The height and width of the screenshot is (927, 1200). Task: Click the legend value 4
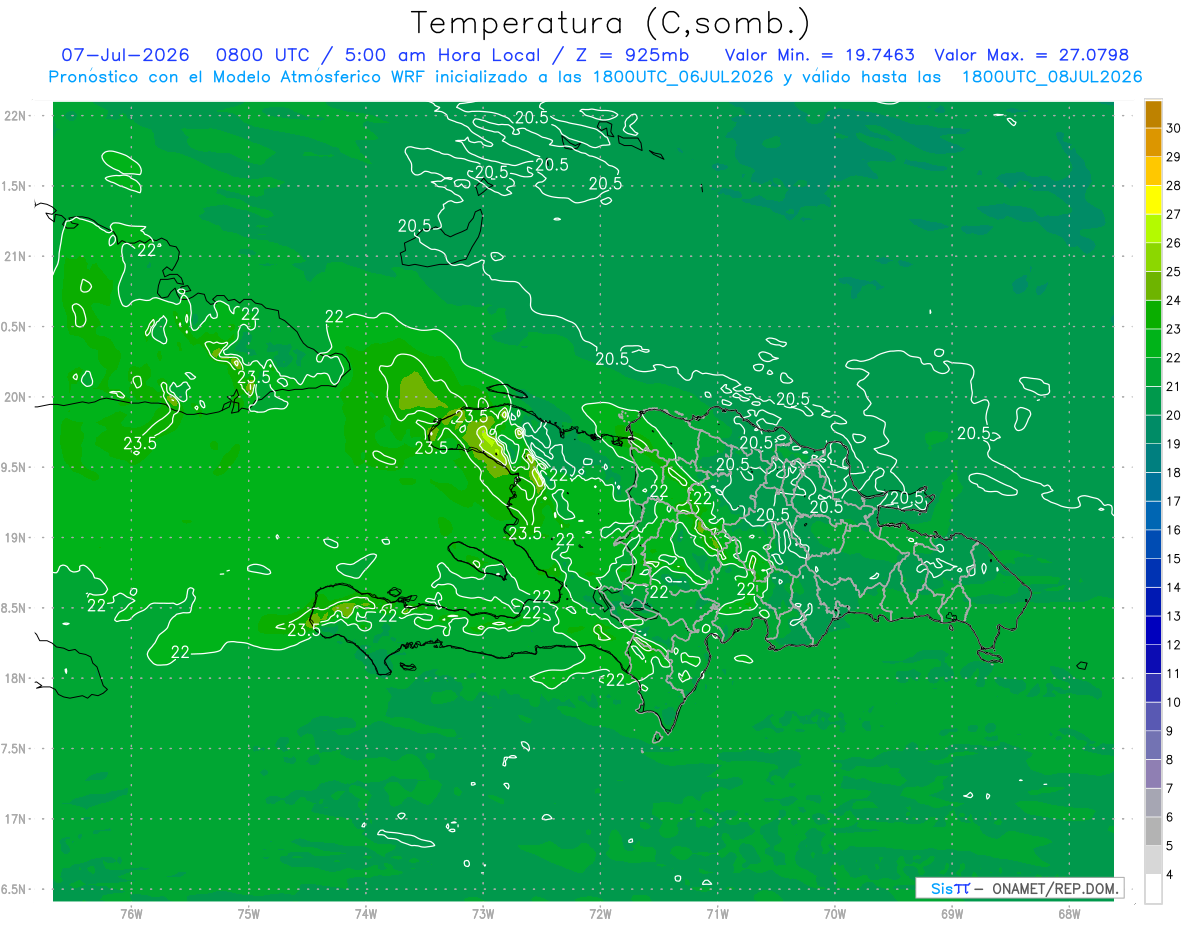tap(1171, 874)
